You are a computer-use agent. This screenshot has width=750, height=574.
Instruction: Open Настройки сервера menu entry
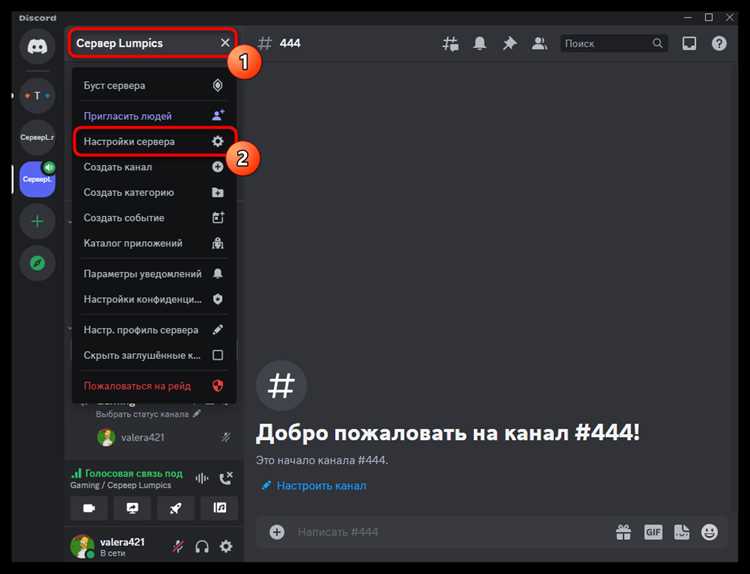(x=154, y=142)
